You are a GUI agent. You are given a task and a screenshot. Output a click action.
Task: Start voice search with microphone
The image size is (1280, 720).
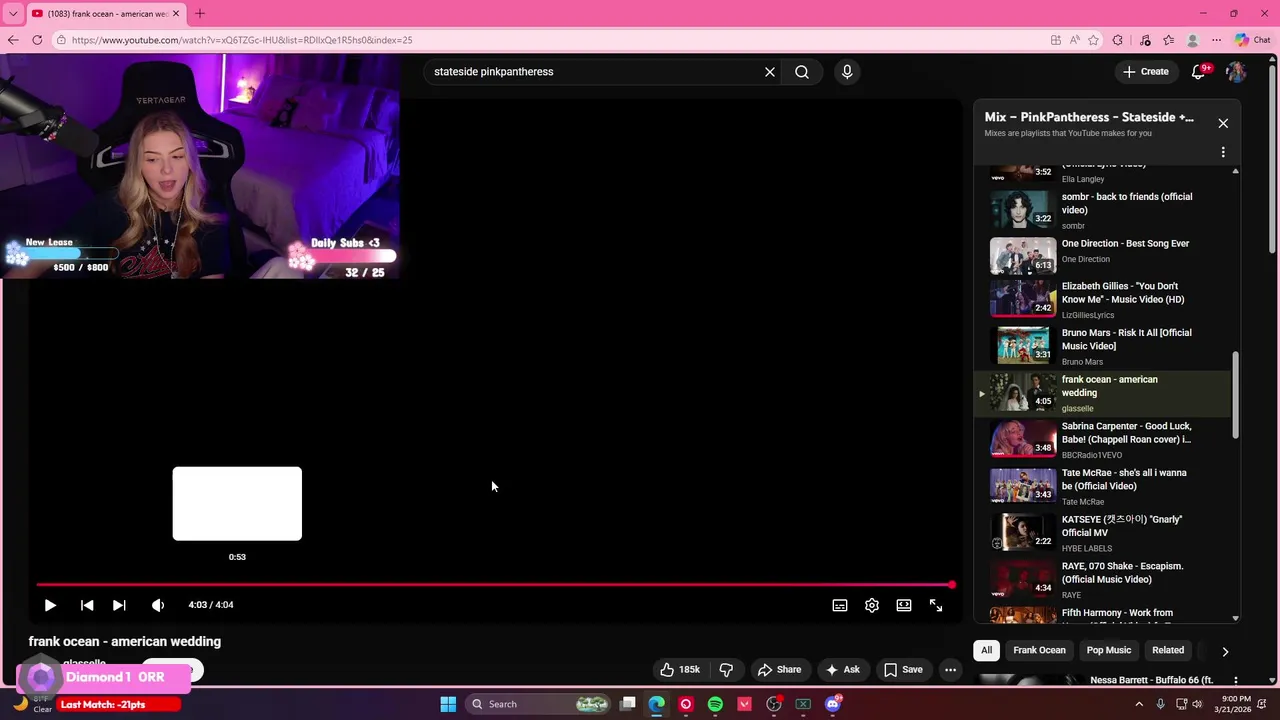847,72
